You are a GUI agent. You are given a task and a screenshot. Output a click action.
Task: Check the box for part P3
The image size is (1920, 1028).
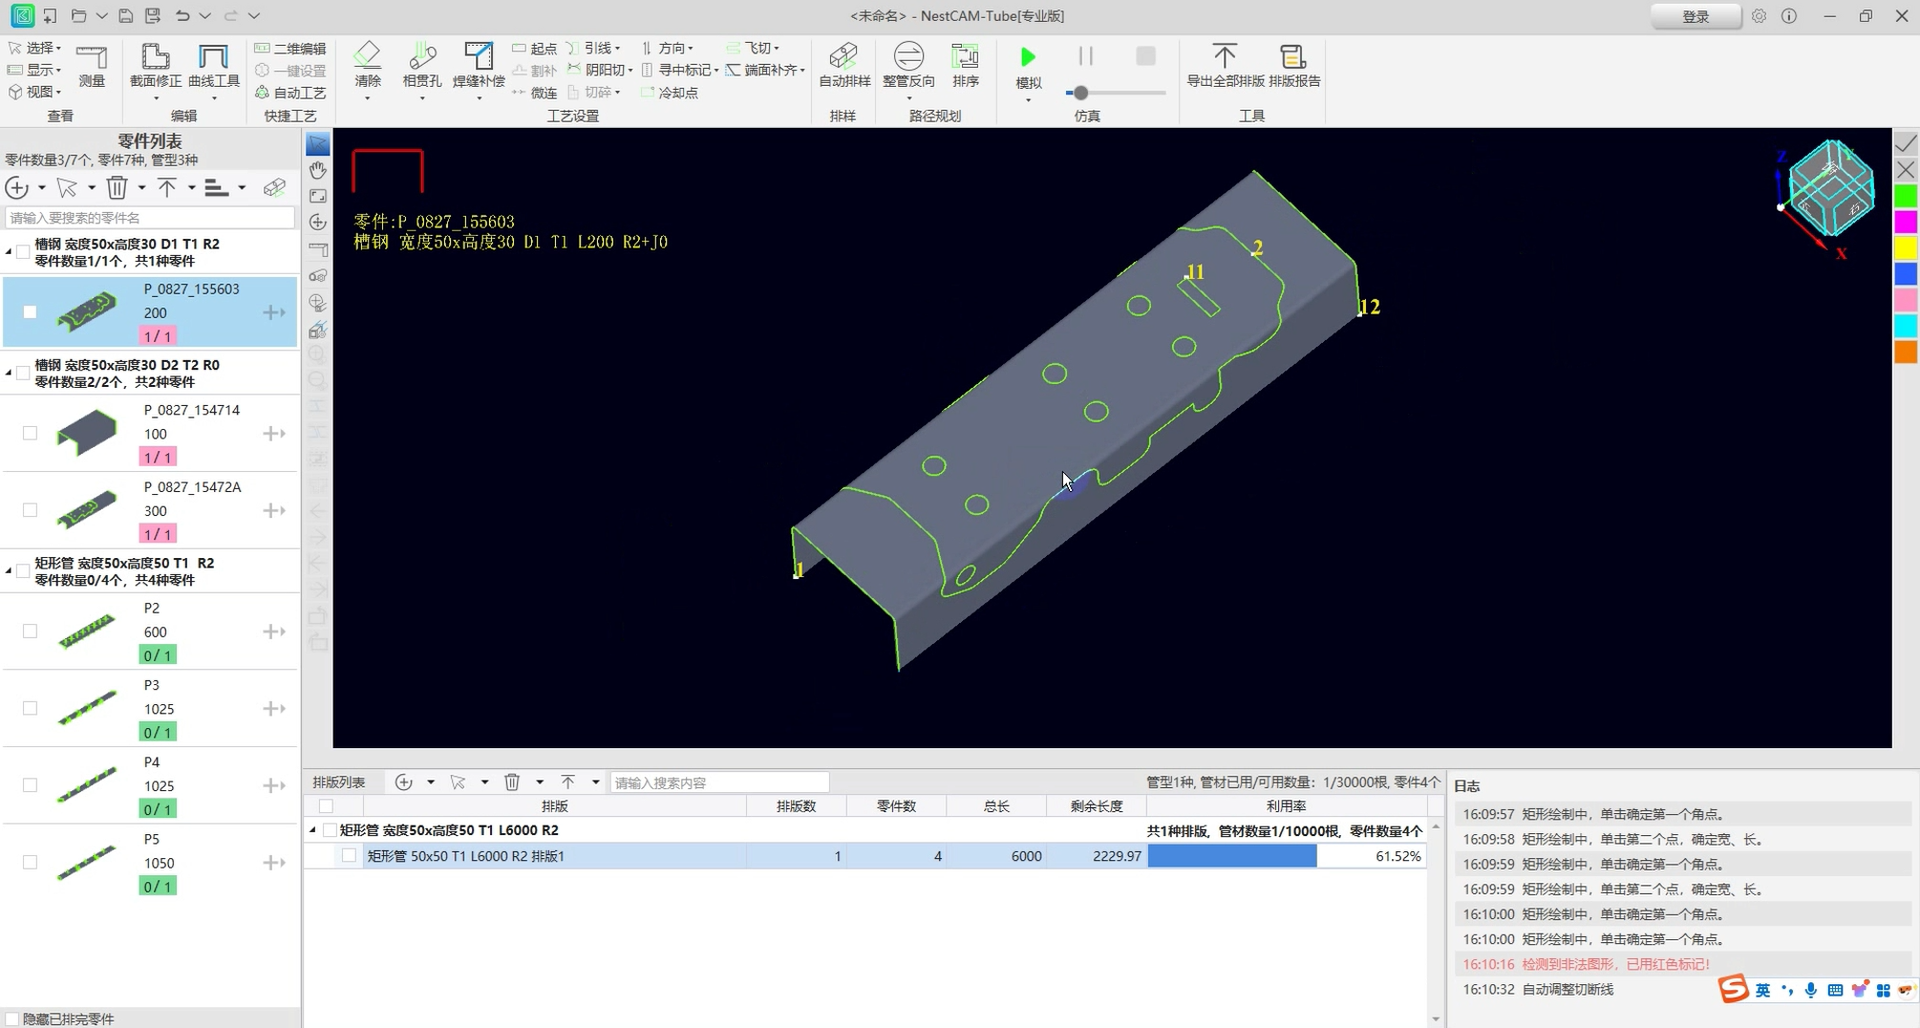pyautogui.click(x=30, y=708)
